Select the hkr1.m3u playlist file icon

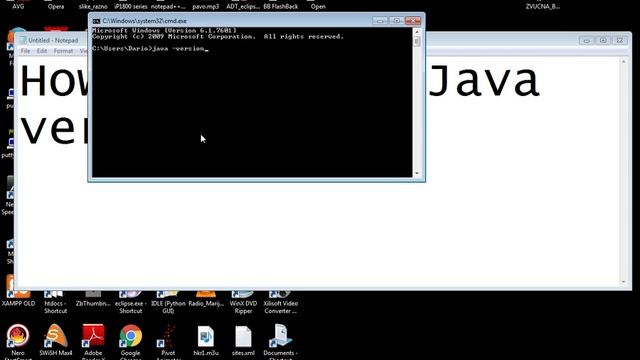click(x=206, y=336)
